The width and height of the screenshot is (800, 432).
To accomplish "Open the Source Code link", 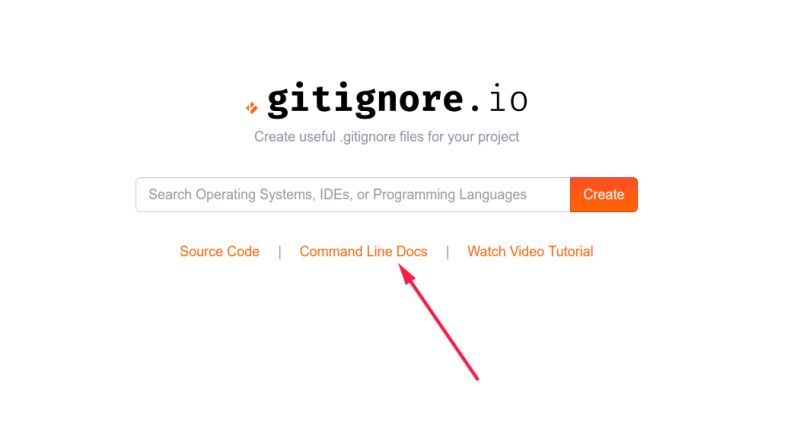I will point(219,251).
